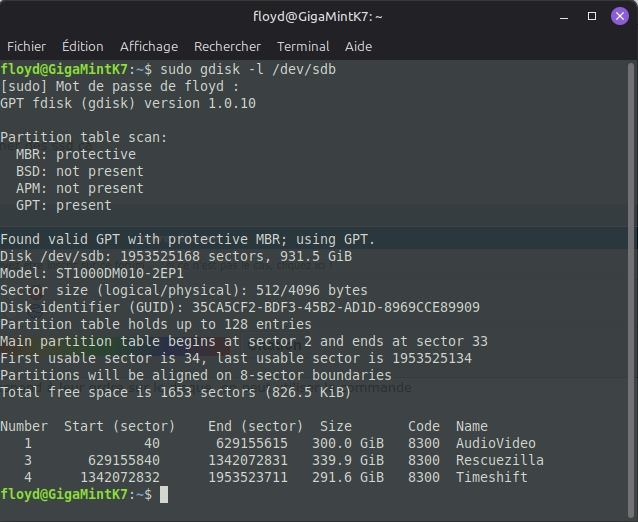The width and height of the screenshot is (638, 522).
Task: Maximize the terminal window
Action: [593, 16]
